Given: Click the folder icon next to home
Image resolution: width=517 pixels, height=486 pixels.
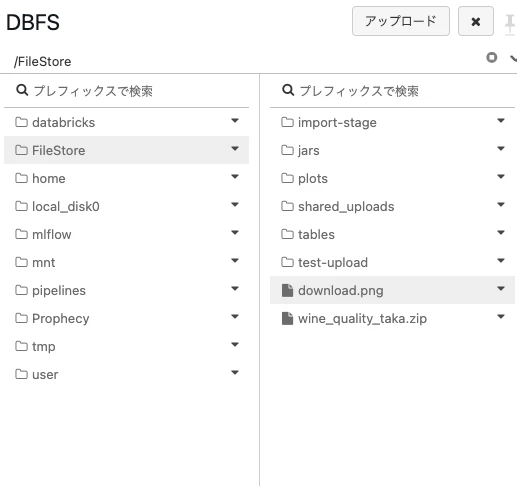Looking at the screenshot, I should (x=21, y=178).
